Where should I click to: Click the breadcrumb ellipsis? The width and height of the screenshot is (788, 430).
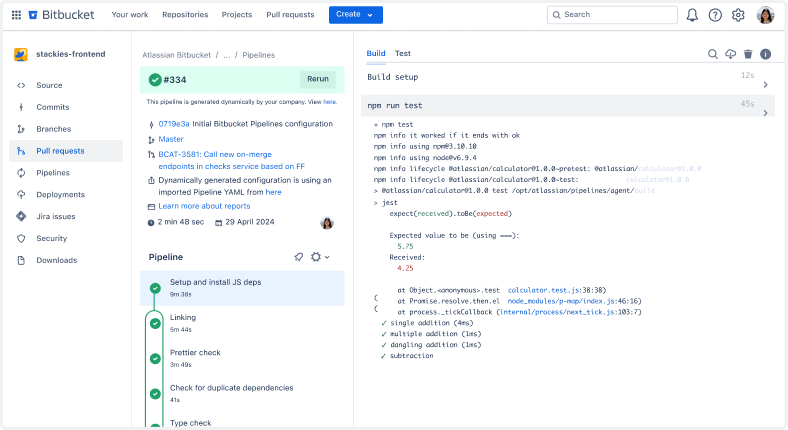tap(227, 55)
